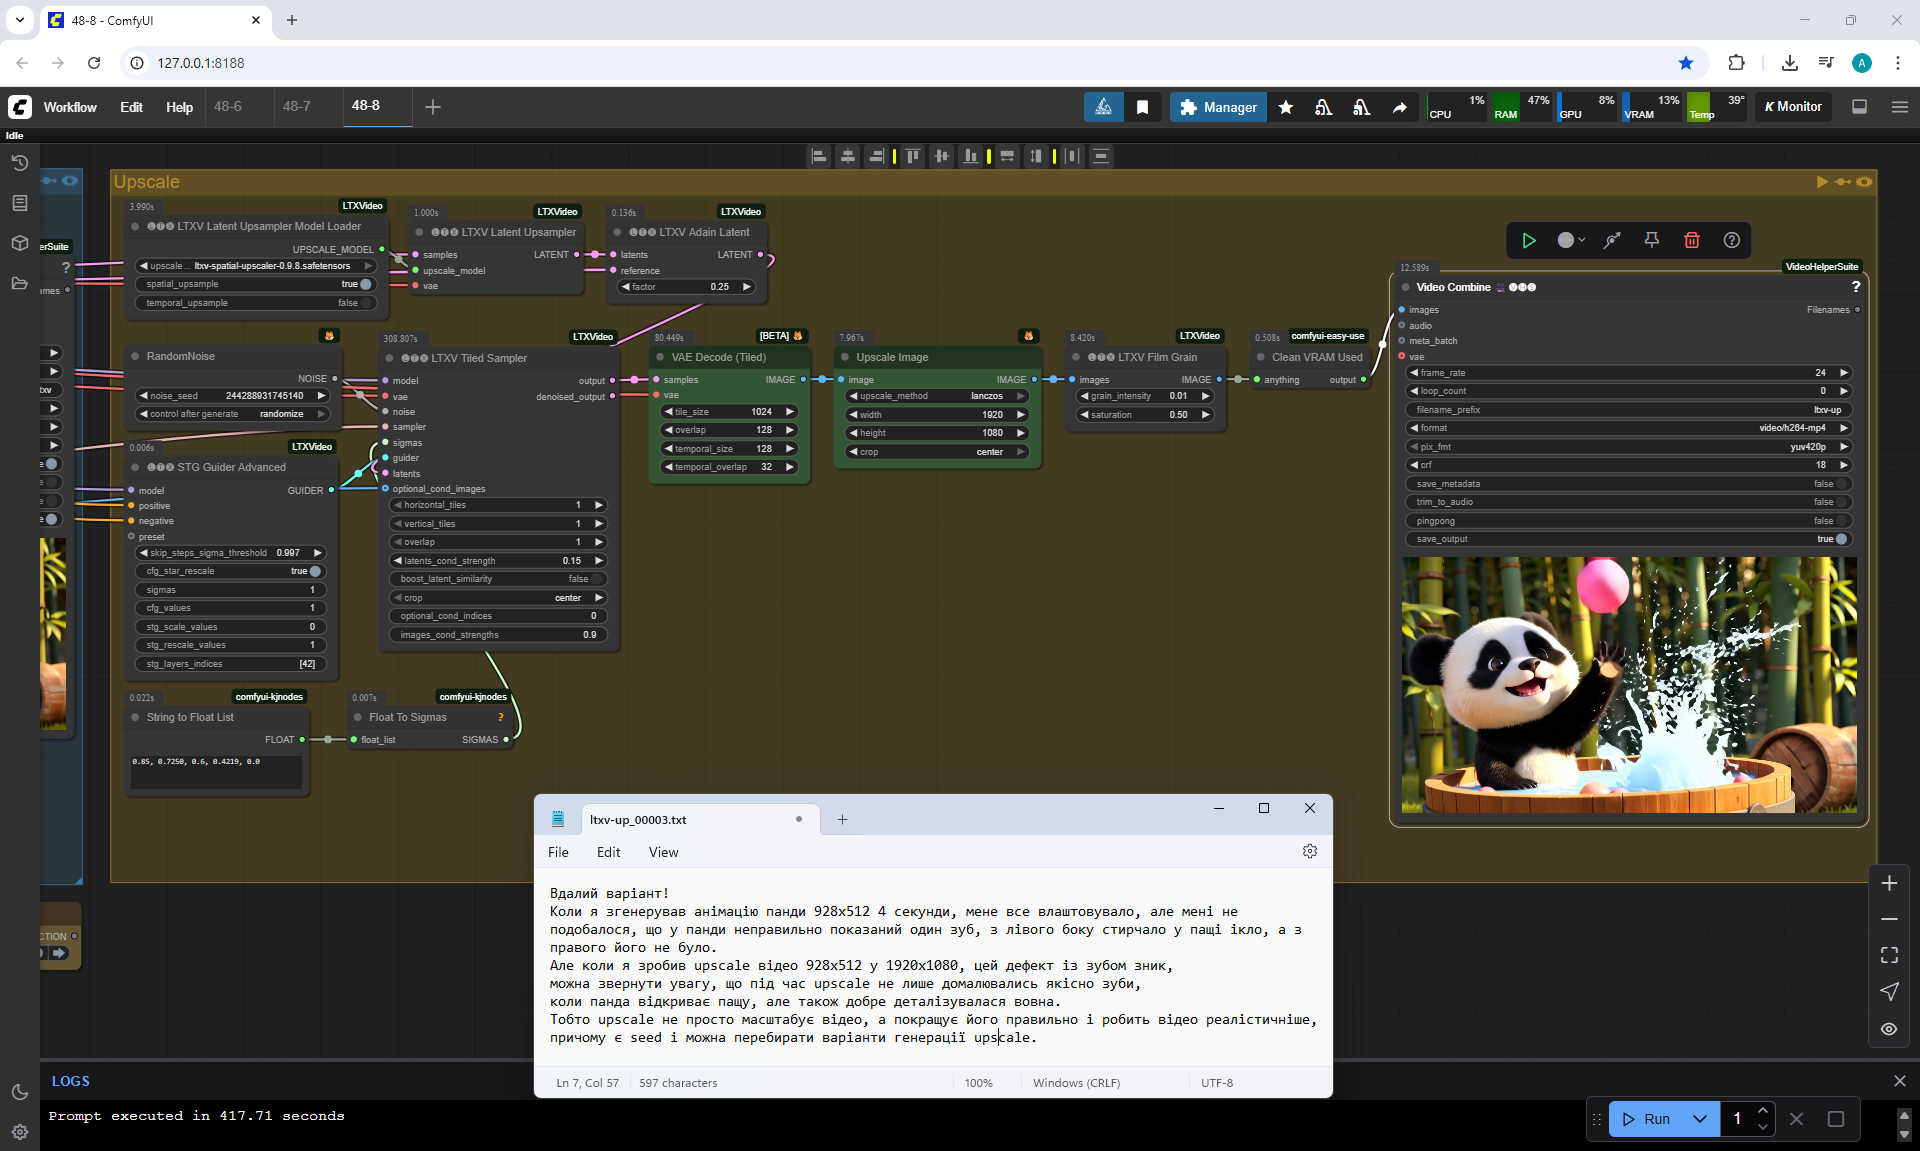Click the share arrow icon

coord(1399,107)
